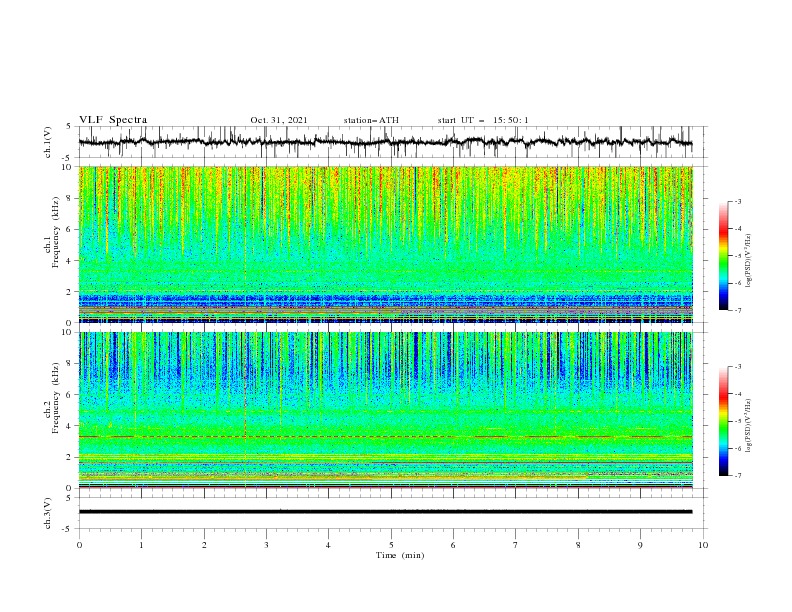The image size is (792, 612).
Task: Click the ch.1 colorbar "log(PSD)(V²/Hz)" label
Action: (x=748, y=261)
